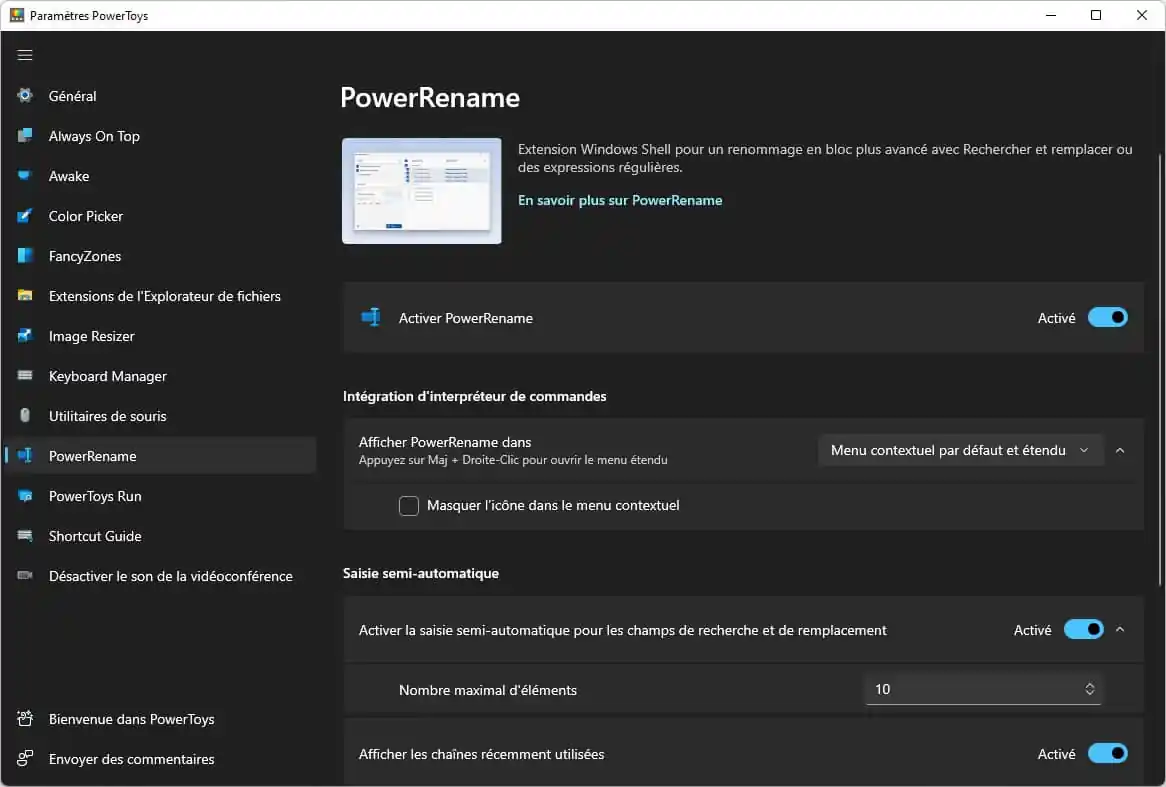Open PowerToys Run settings
The height and width of the screenshot is (787, 1166).
coord(161,495)
